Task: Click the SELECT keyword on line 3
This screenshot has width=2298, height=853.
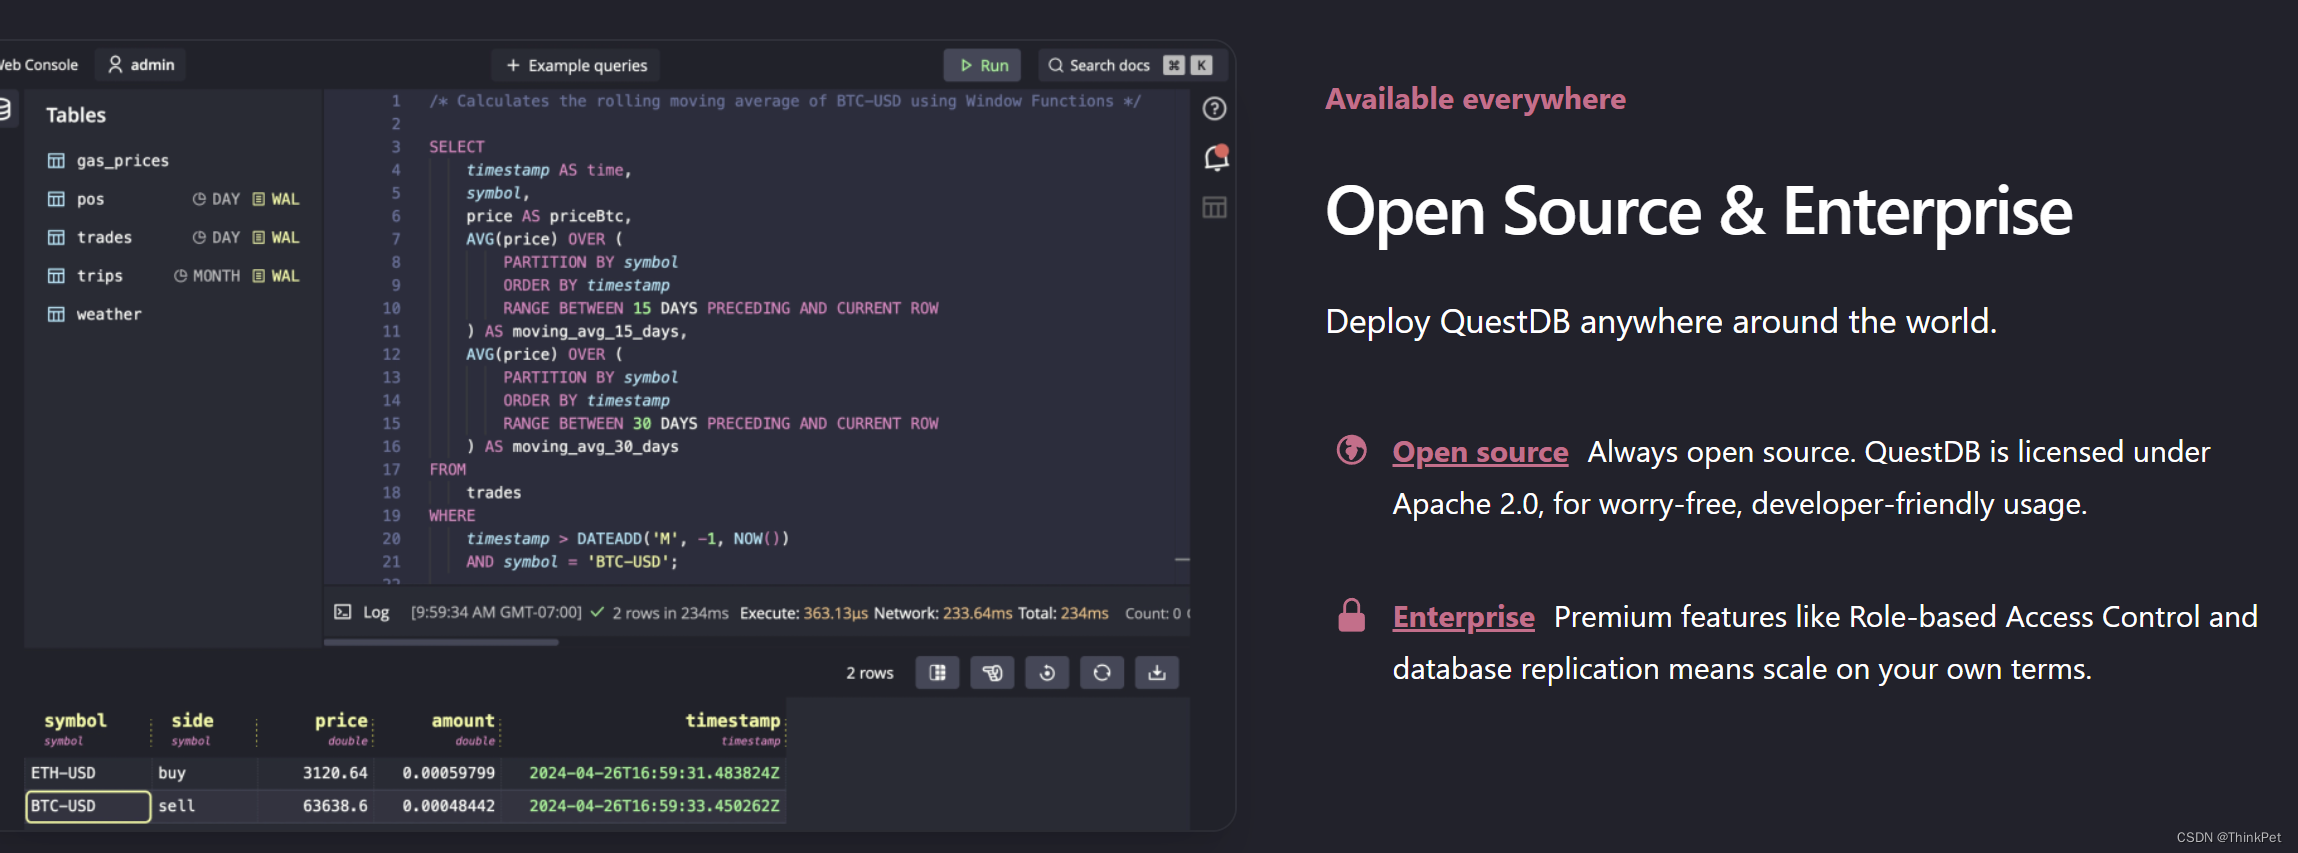Action: point(457,147)
